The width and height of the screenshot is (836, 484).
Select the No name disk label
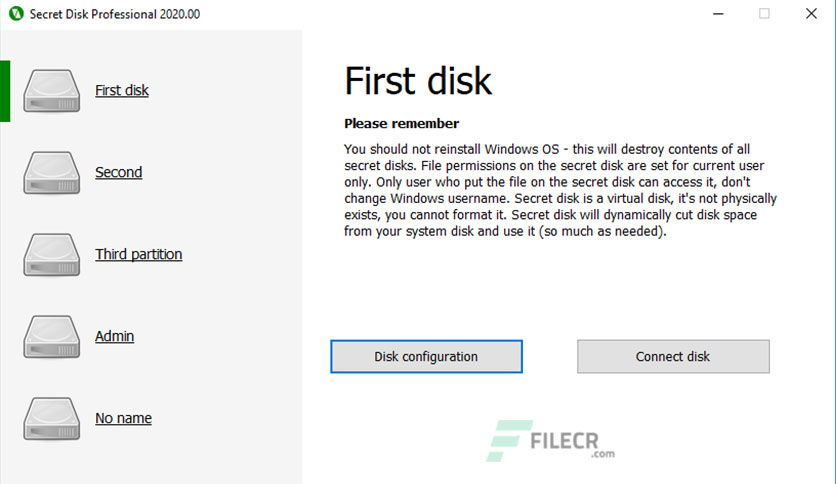(x=123, y=418)
